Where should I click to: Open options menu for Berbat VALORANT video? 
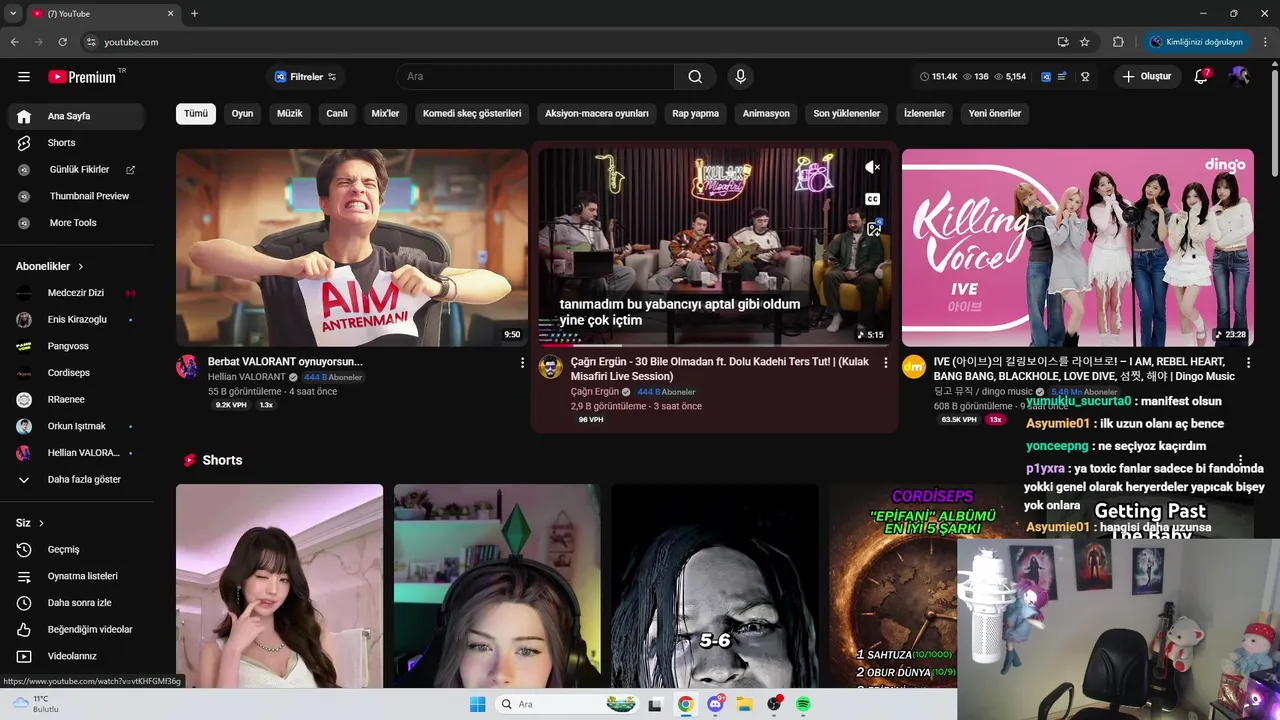522,363
